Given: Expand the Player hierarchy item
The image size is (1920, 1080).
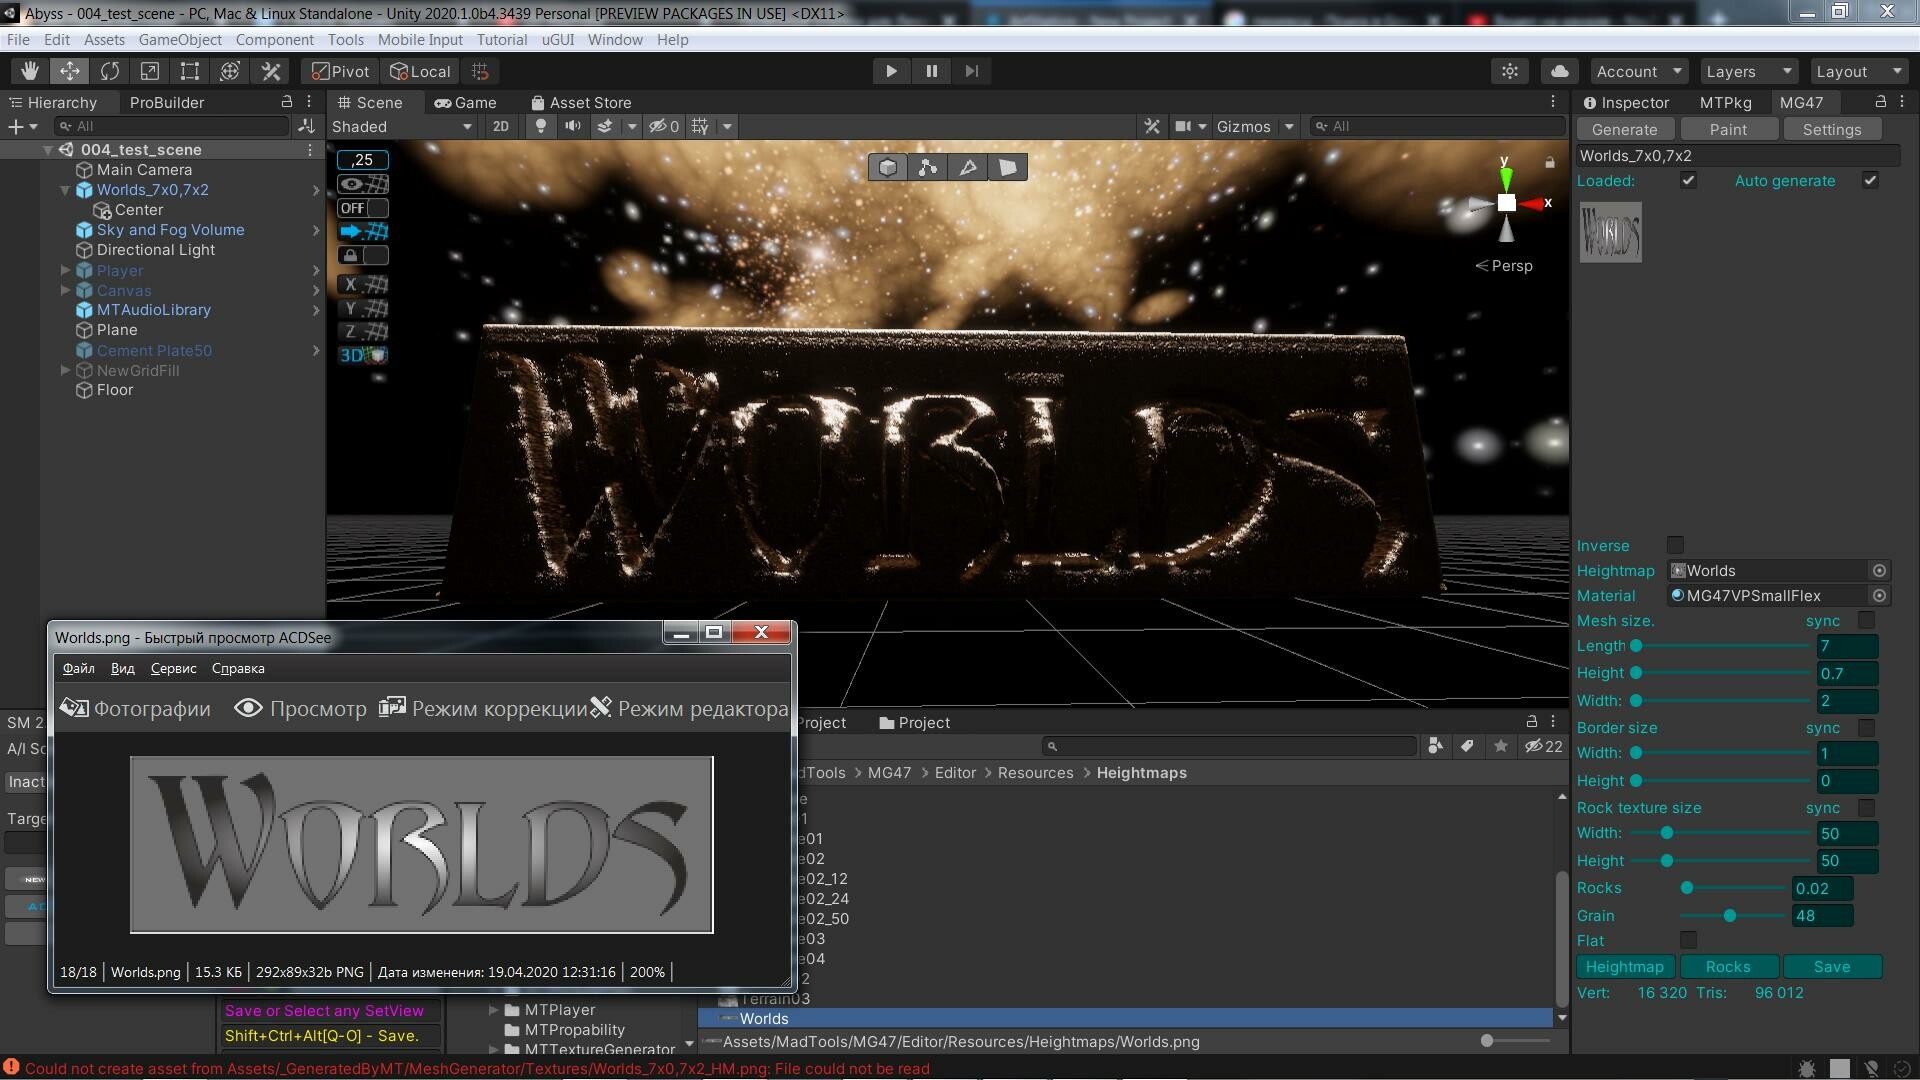Looking at the screenshot, I should click(65, 270).
